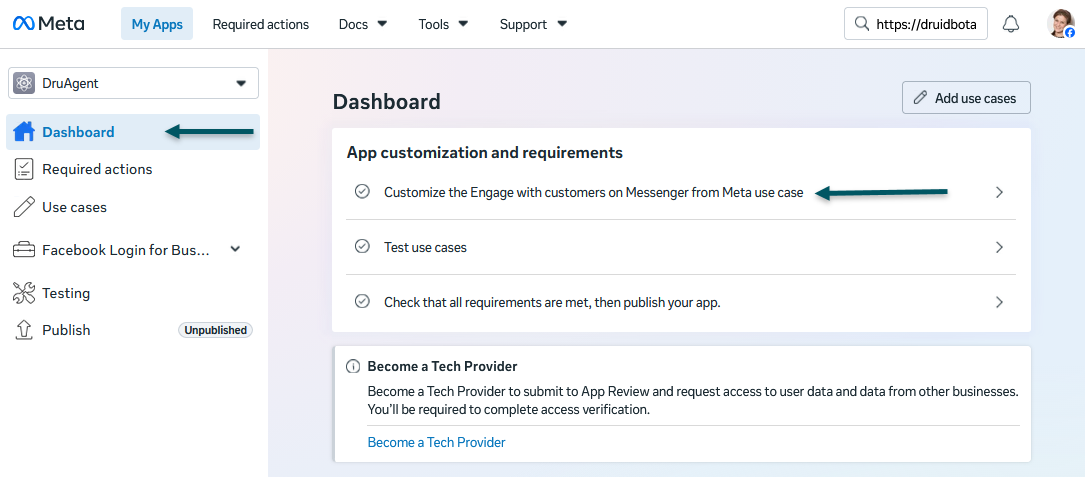The image size is (1085, 477).
Task: Expand chevron on Test use cases row
Action: tap(999, 247)
